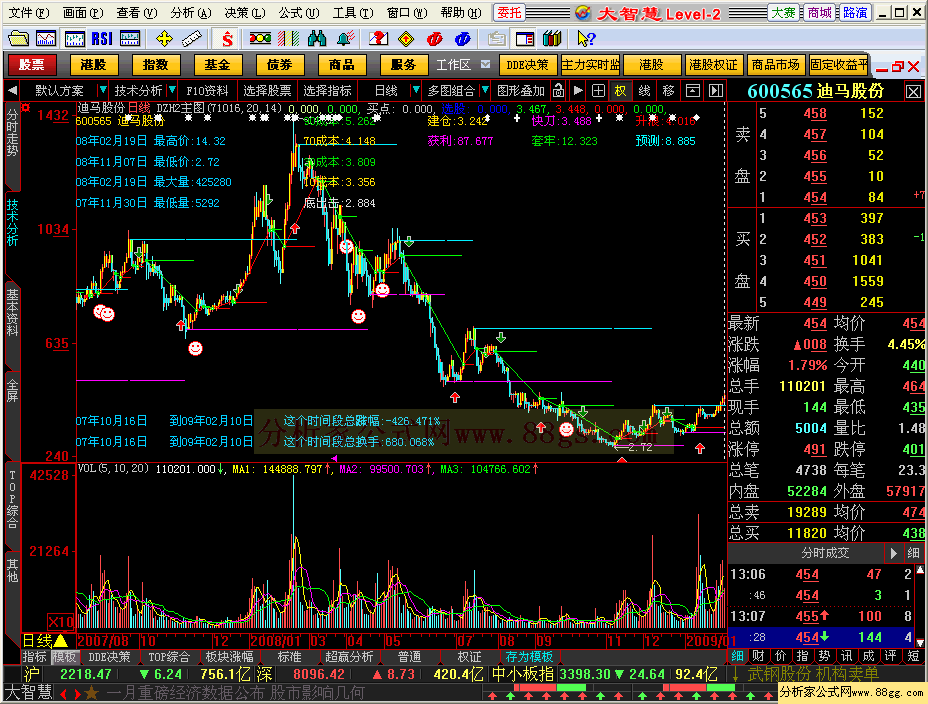The image size is (928, 704).
Task: Toggle the 权 adjusted-price button
Action: point(620,91)
